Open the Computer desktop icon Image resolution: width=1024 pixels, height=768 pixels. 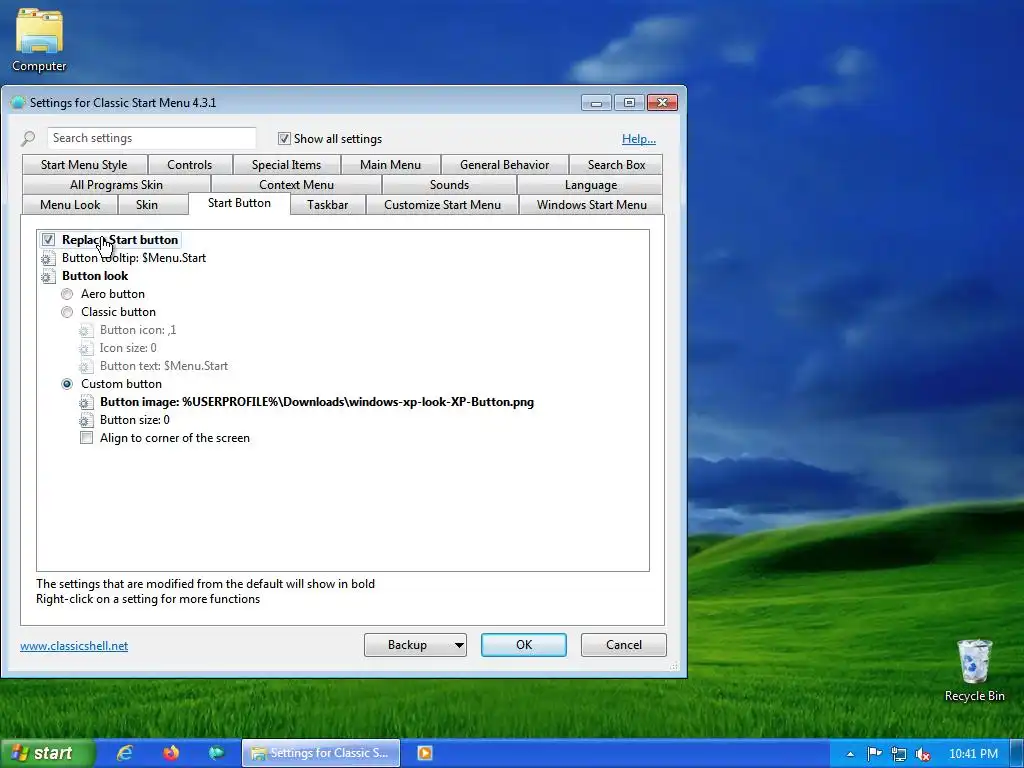pos(39,40)
